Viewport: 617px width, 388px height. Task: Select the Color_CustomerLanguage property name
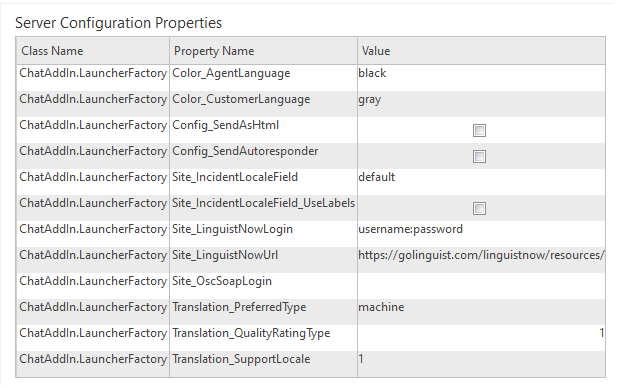coord(241,99)
